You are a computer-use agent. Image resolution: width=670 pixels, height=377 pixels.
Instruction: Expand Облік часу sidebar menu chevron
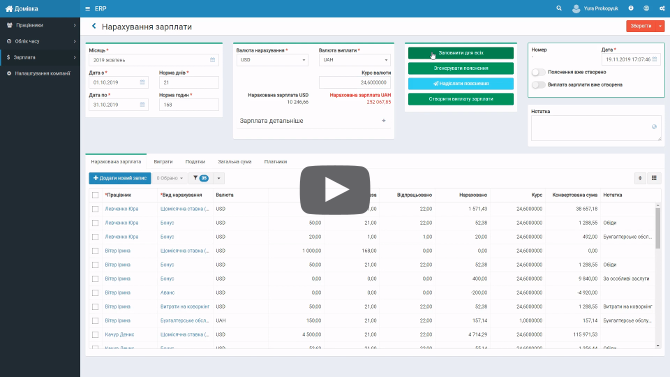tap(75, 41)
